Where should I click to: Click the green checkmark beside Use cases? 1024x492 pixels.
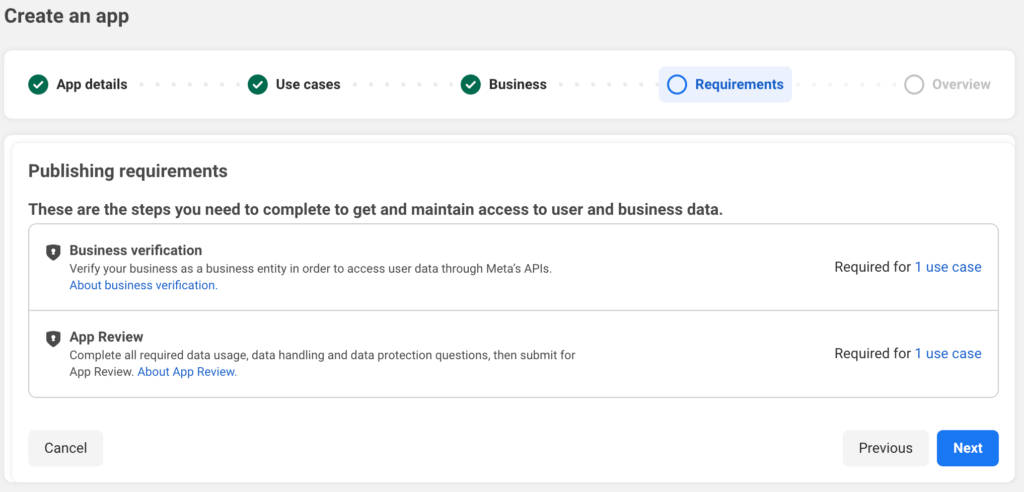point(258,85)
